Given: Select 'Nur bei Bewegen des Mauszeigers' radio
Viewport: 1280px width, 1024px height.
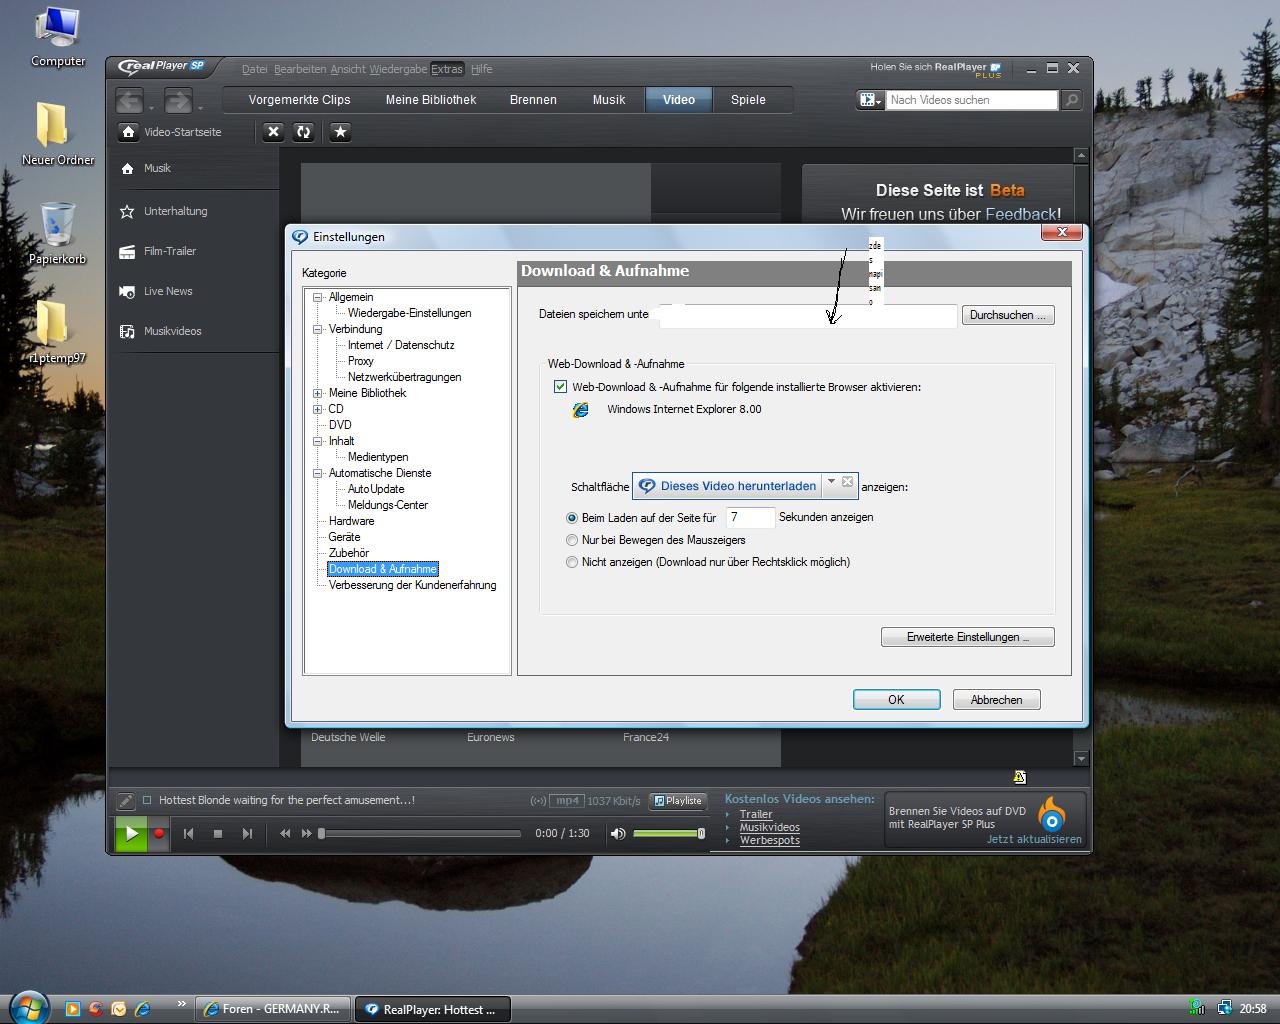Looking at the screenshot, I should pos(572,540).
